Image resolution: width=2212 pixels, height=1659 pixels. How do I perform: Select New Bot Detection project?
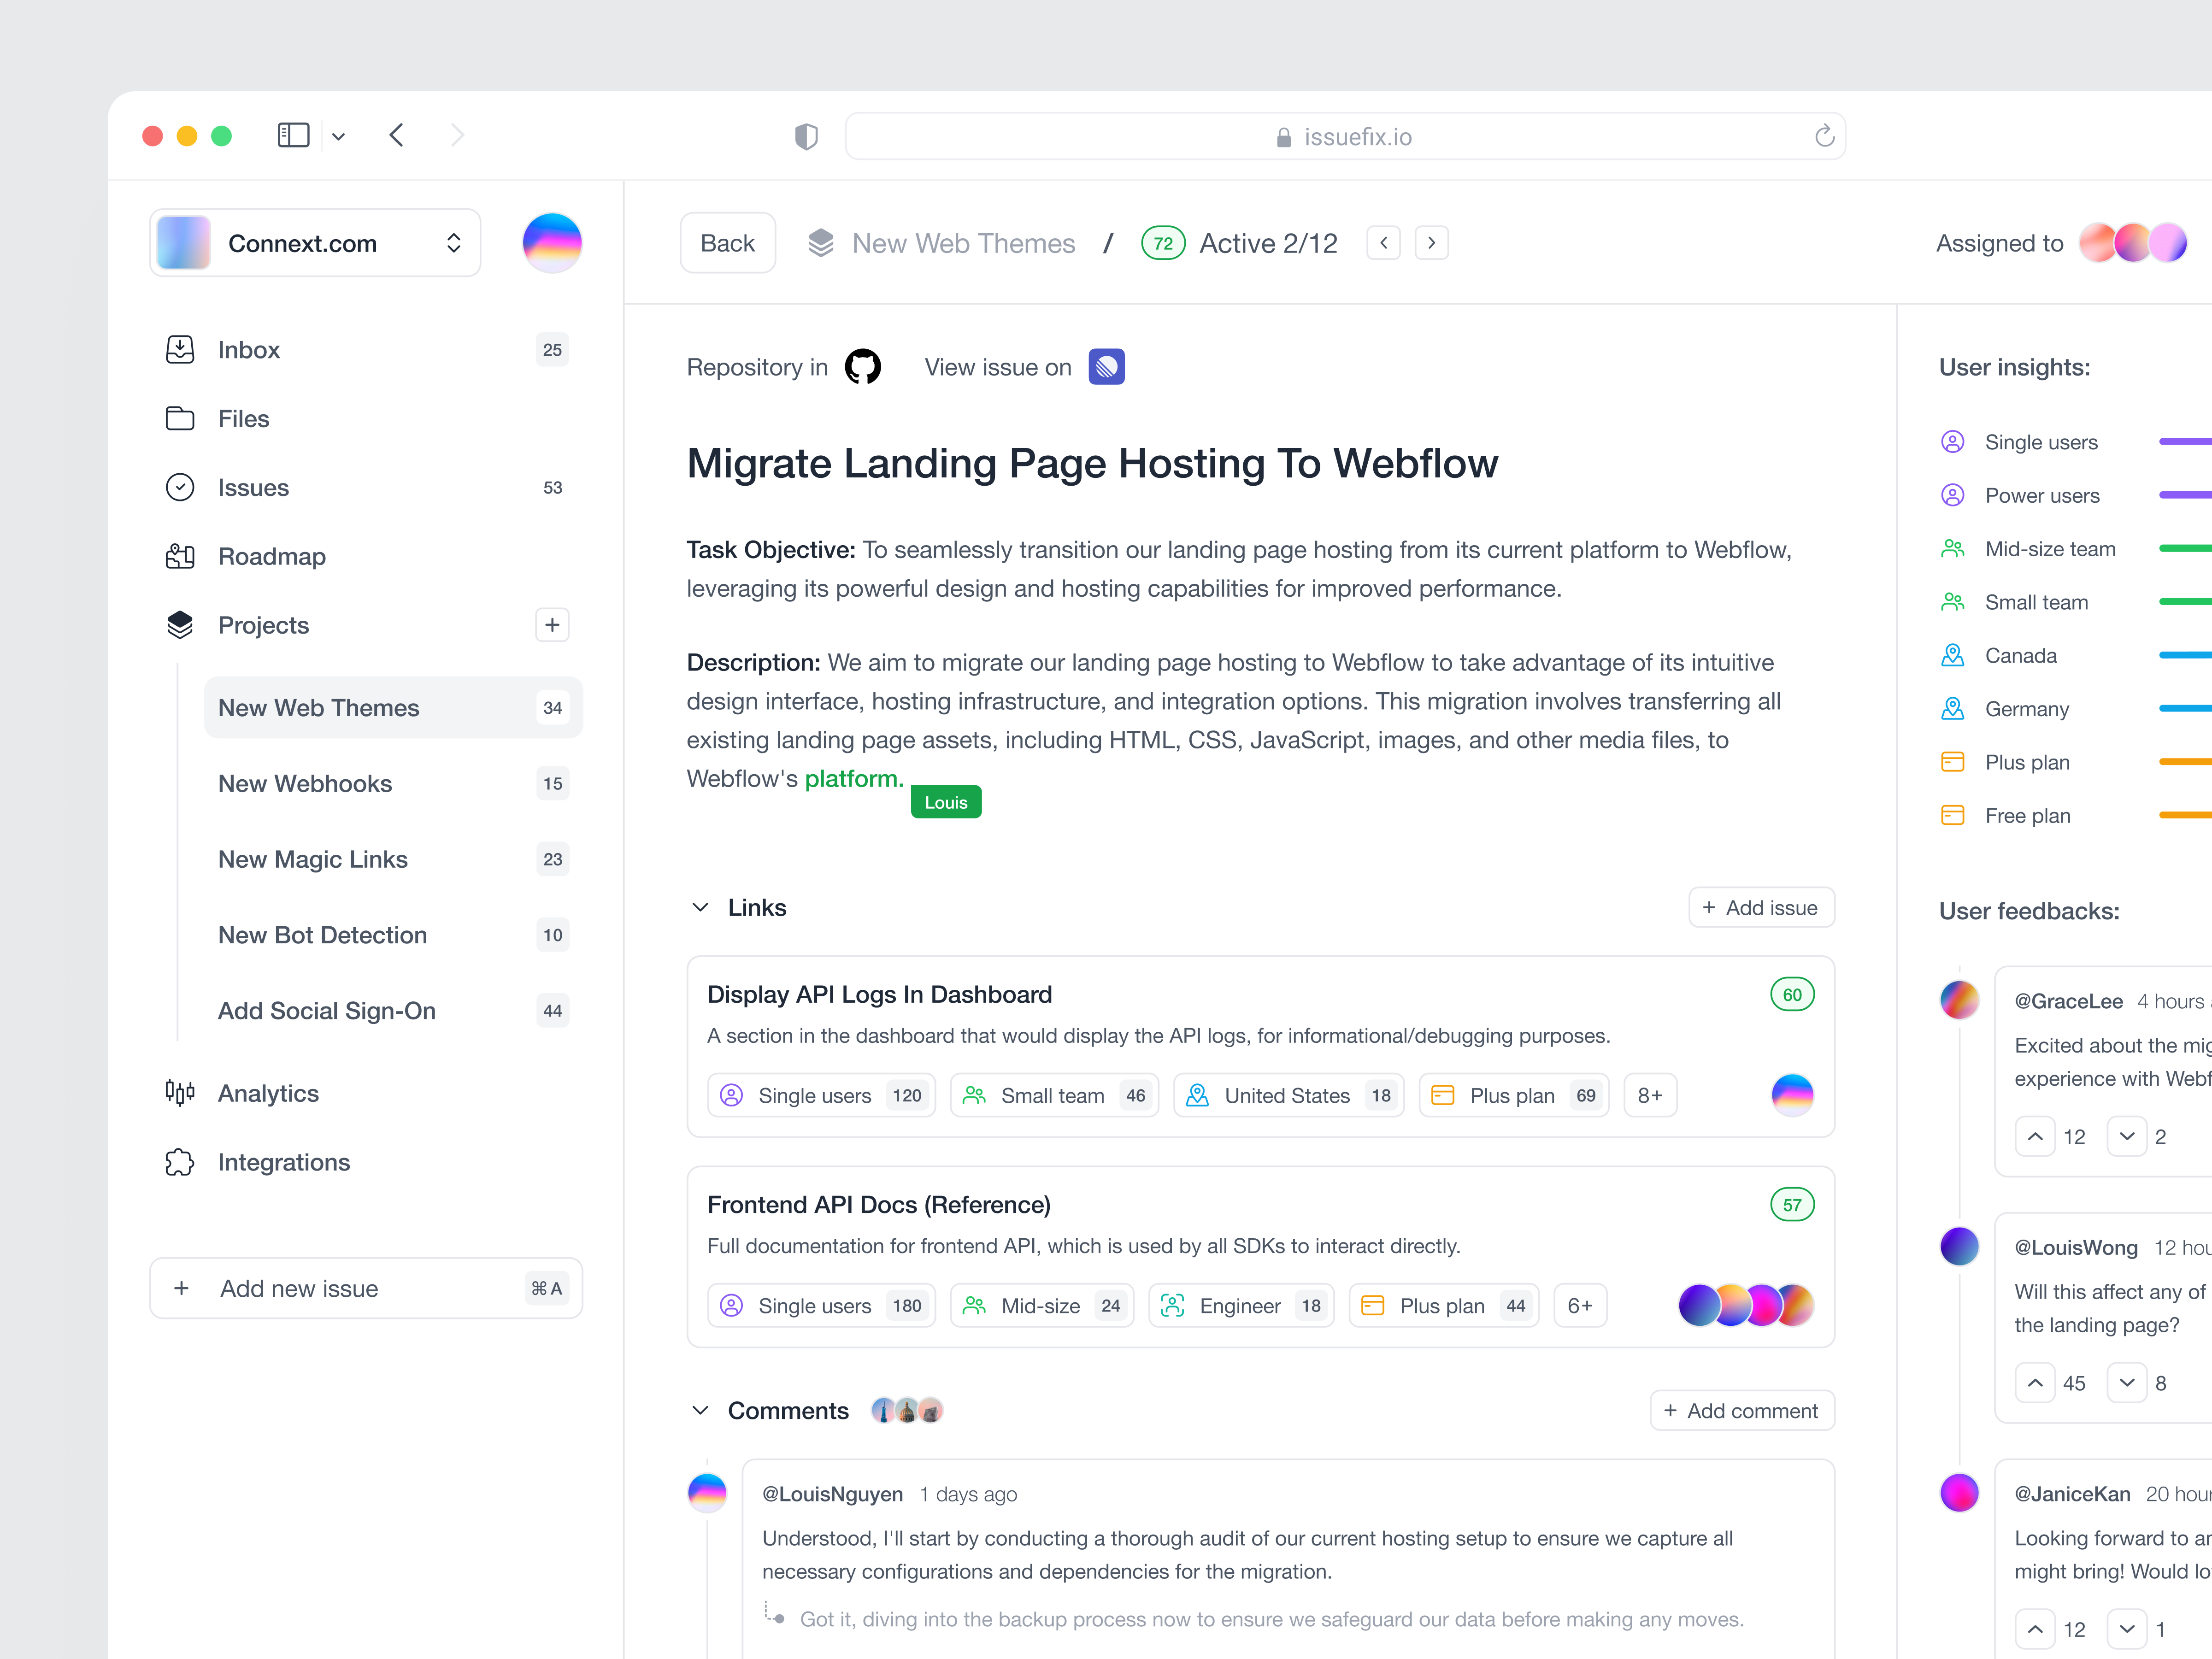(x=393, y=935)
